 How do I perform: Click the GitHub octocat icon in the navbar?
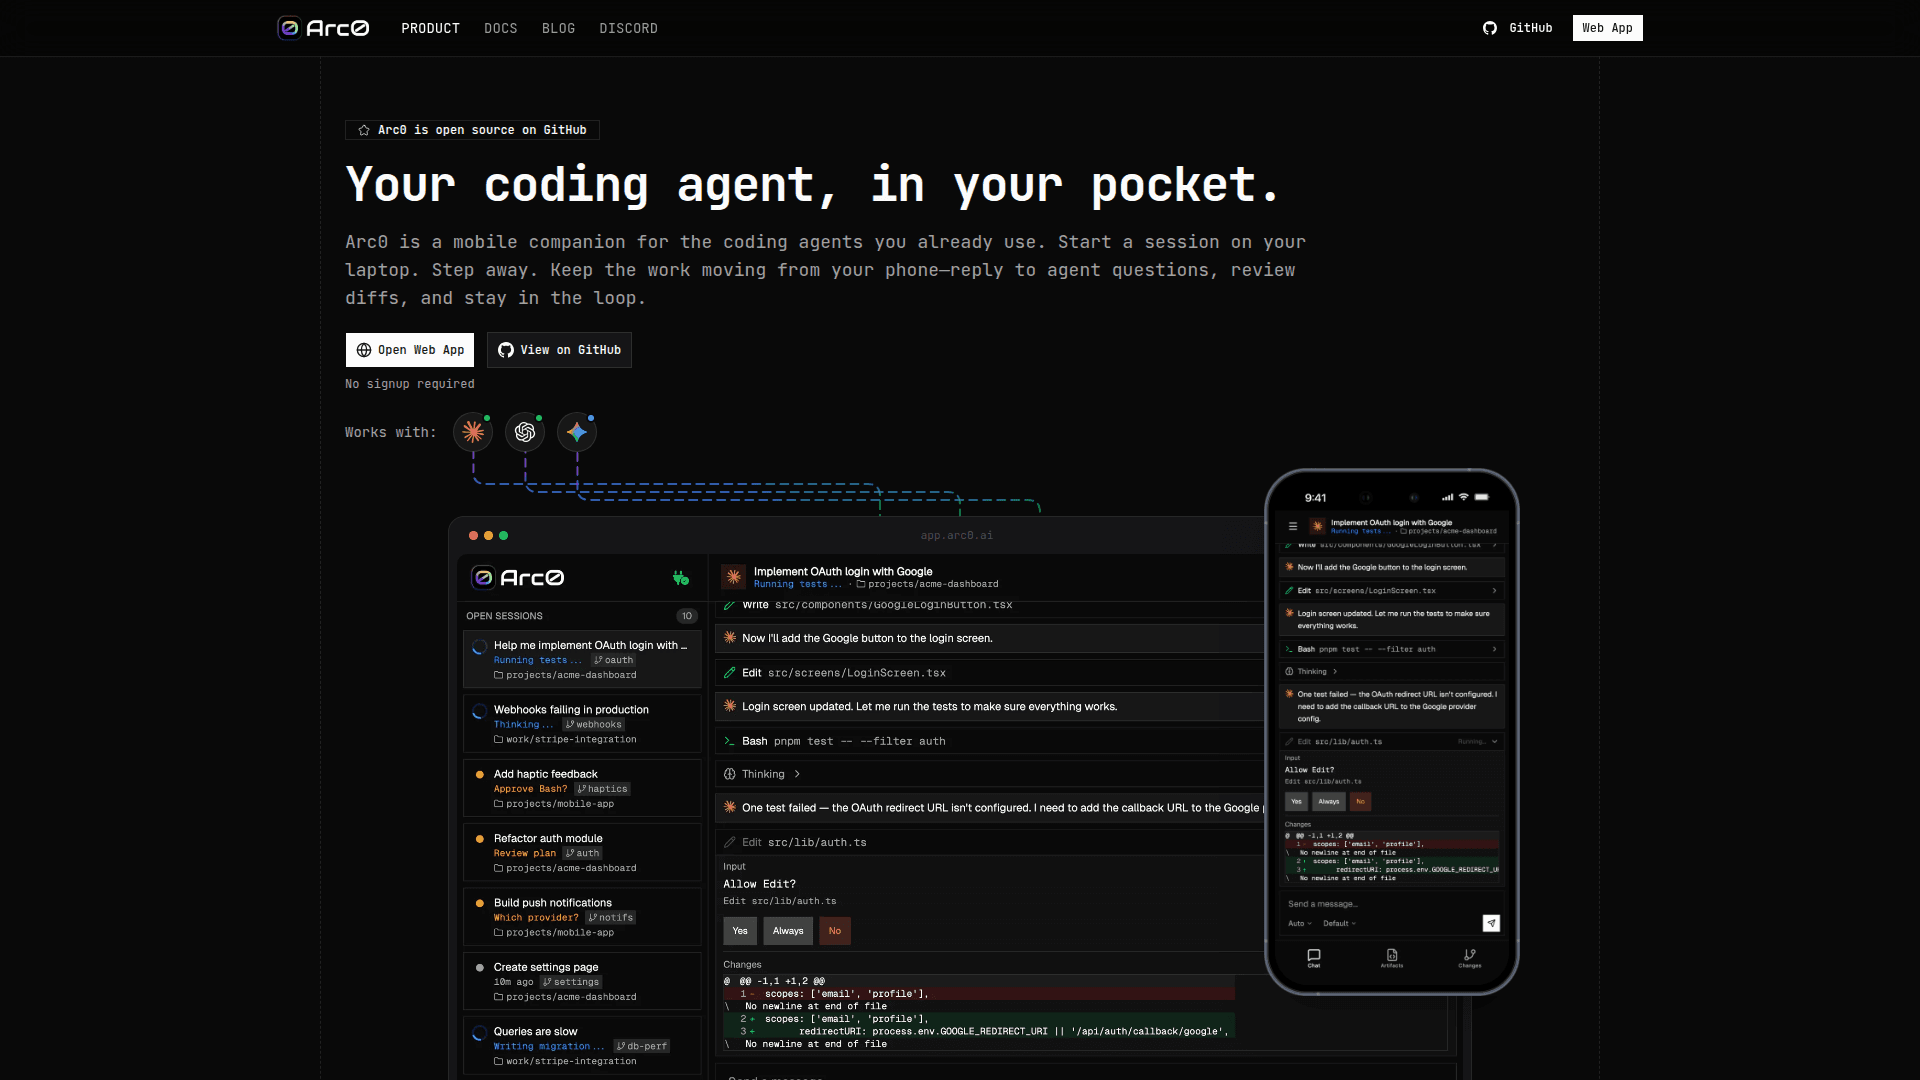point(1490,28)
